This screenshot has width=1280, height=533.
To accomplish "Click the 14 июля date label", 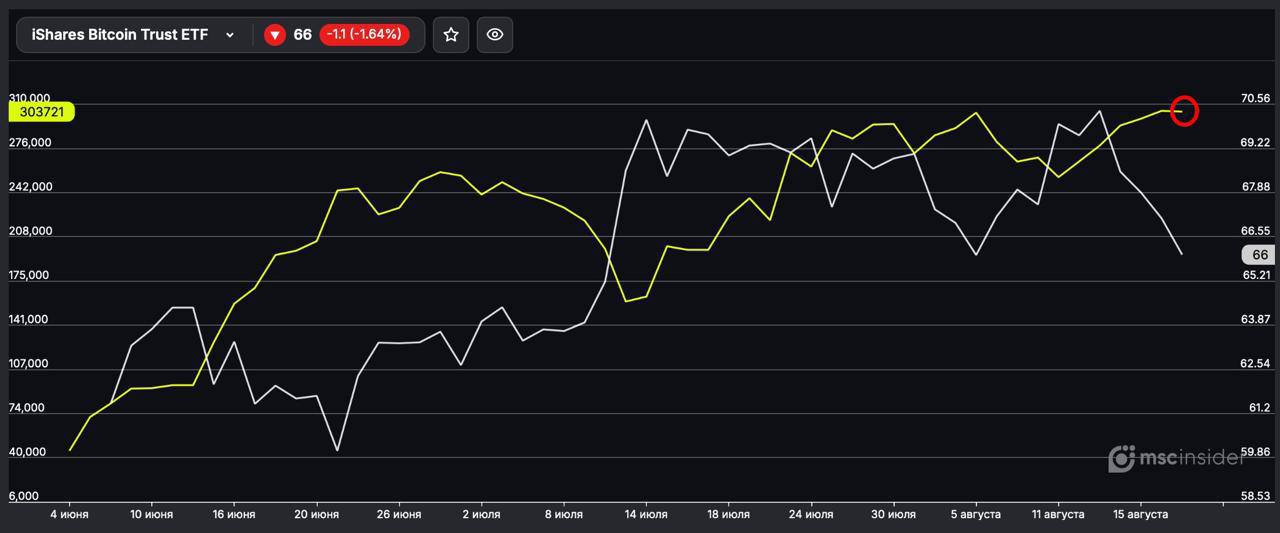I will click(647, 514).
